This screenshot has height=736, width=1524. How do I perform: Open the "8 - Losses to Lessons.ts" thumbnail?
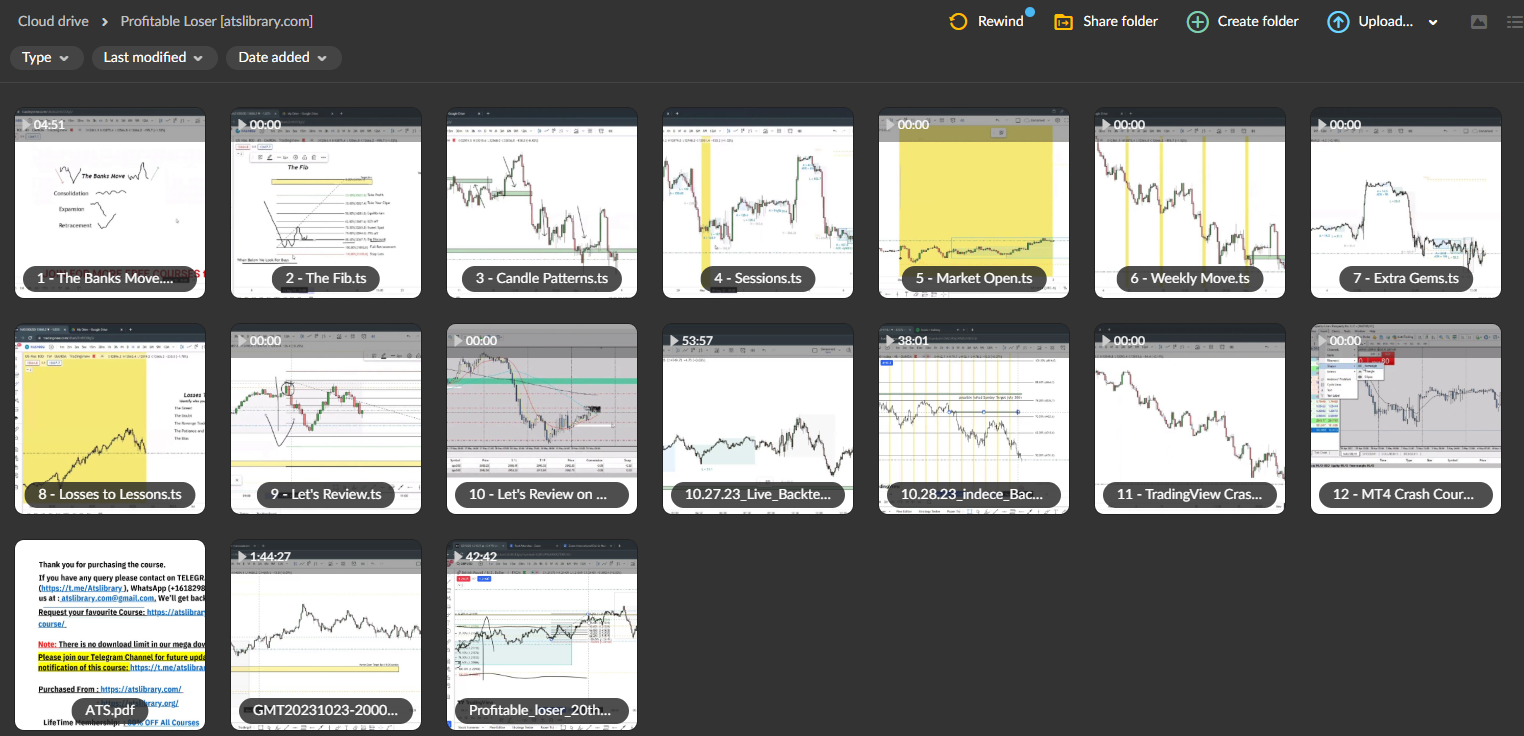[x=109, y=418]
